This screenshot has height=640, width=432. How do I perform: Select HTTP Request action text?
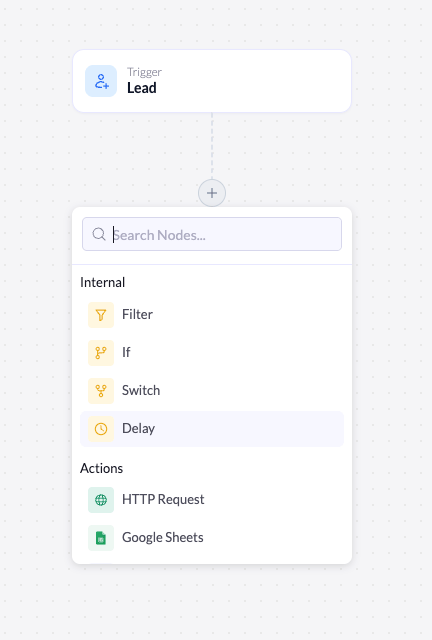pyautogui.click(x=163, y=500)
